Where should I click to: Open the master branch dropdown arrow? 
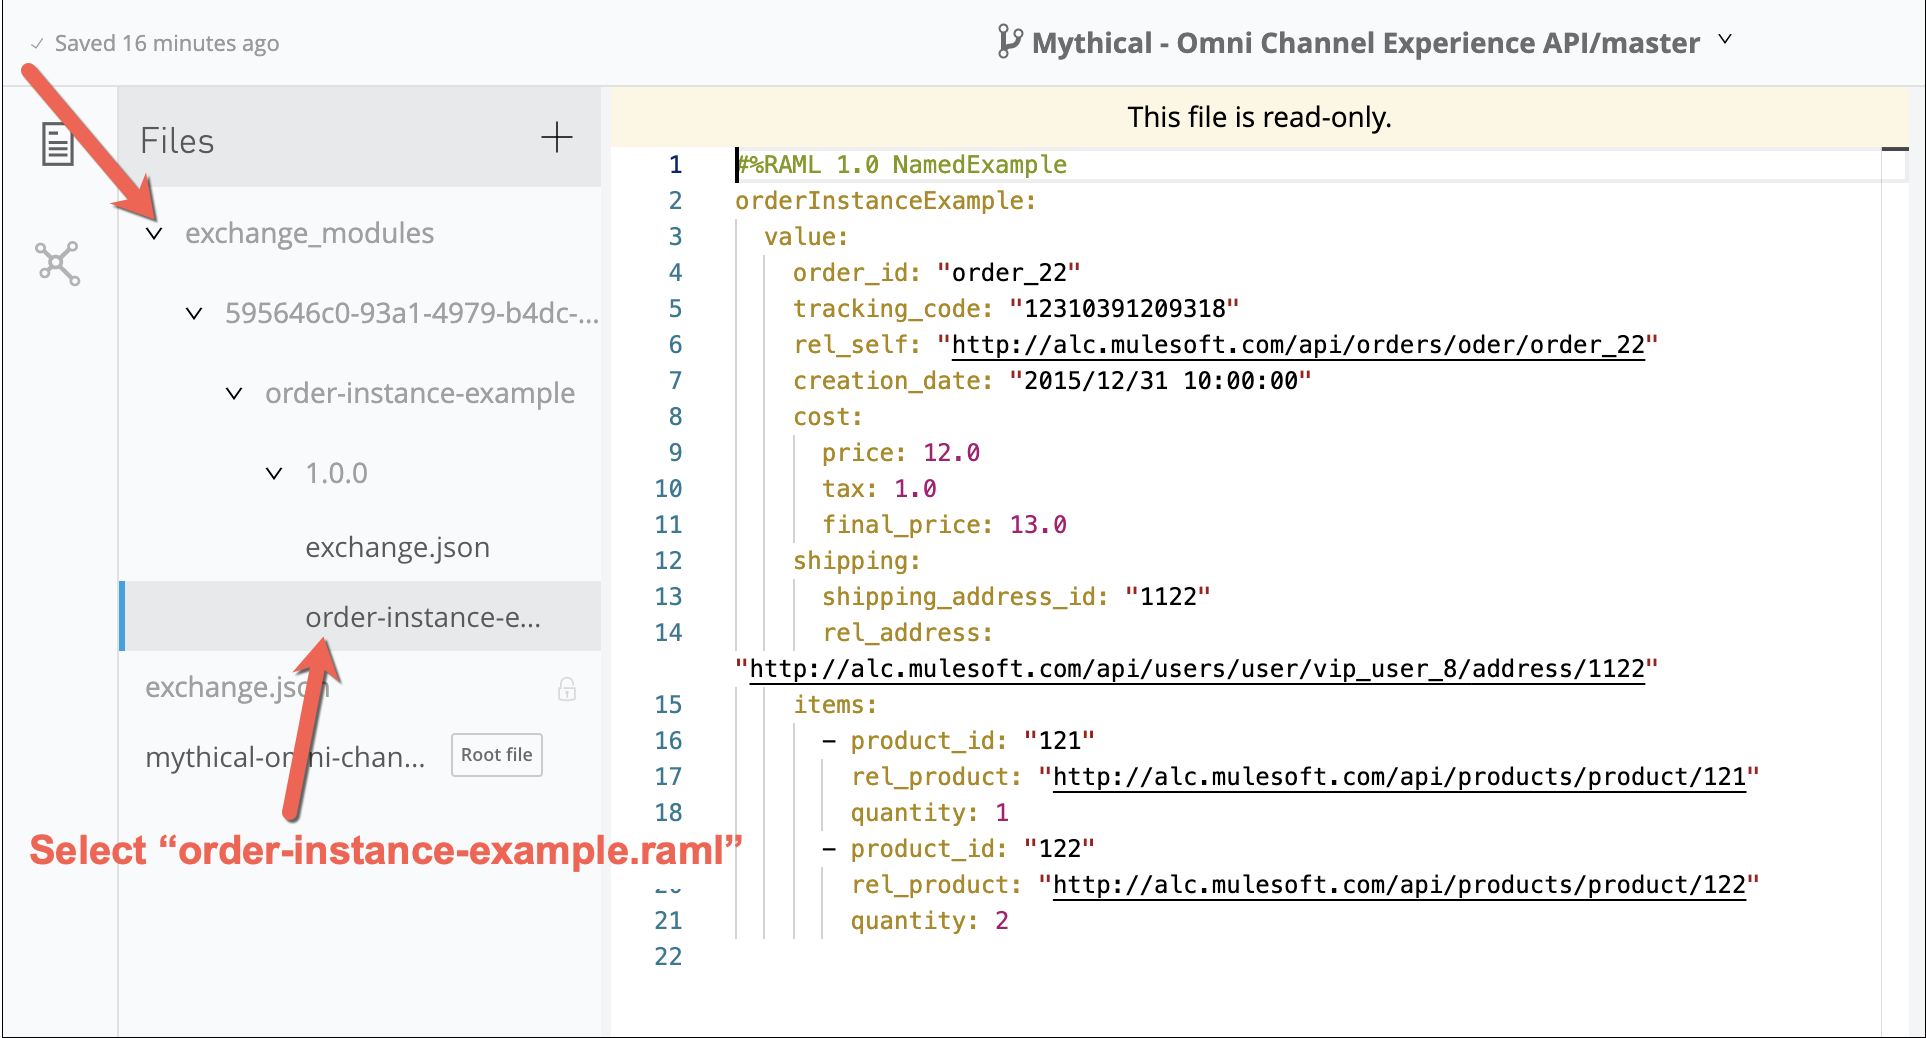[x=1725, y=40]
